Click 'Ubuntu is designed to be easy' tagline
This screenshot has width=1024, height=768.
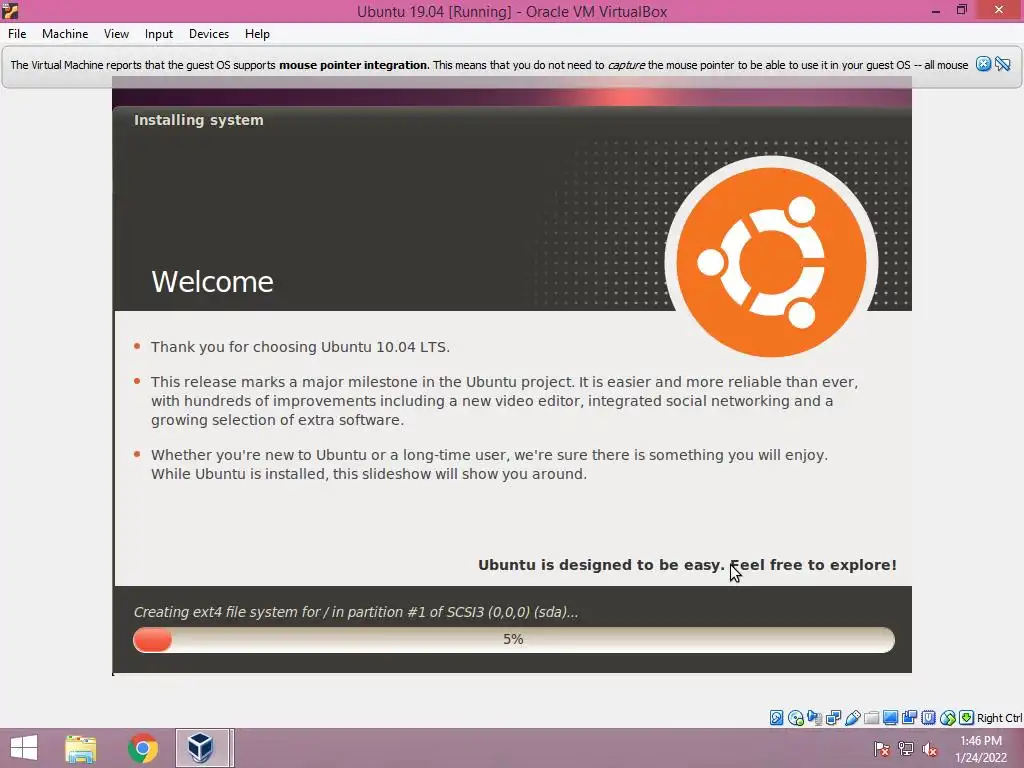pyautogui.click(x=687, y=565)
